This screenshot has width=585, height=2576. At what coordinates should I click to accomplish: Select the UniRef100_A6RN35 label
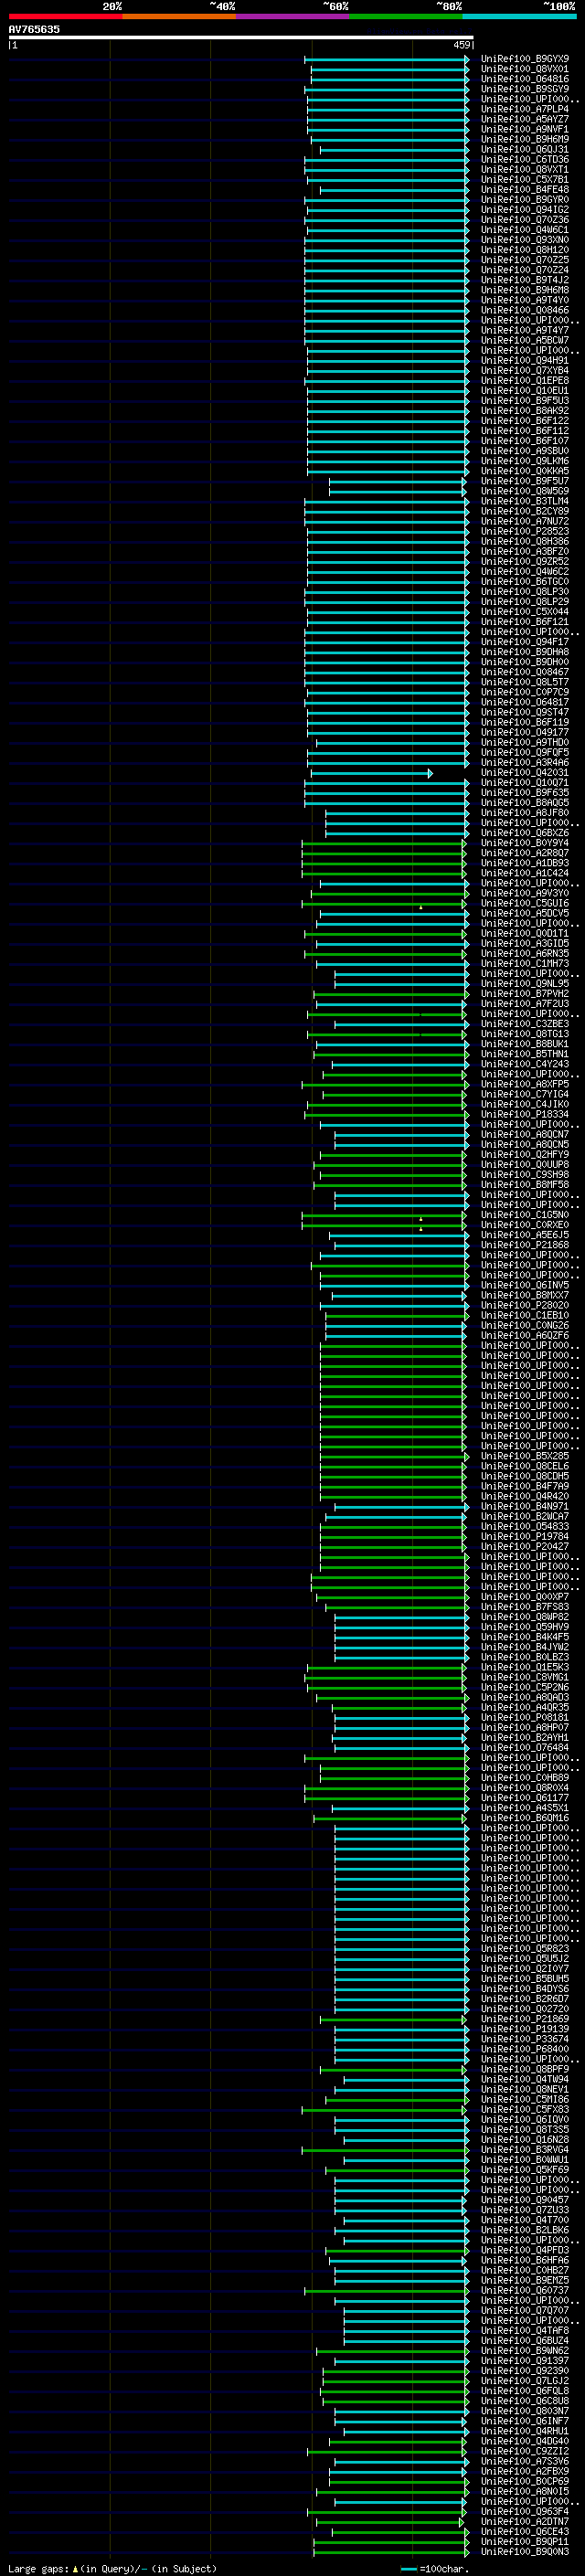[x=524, y=953]
